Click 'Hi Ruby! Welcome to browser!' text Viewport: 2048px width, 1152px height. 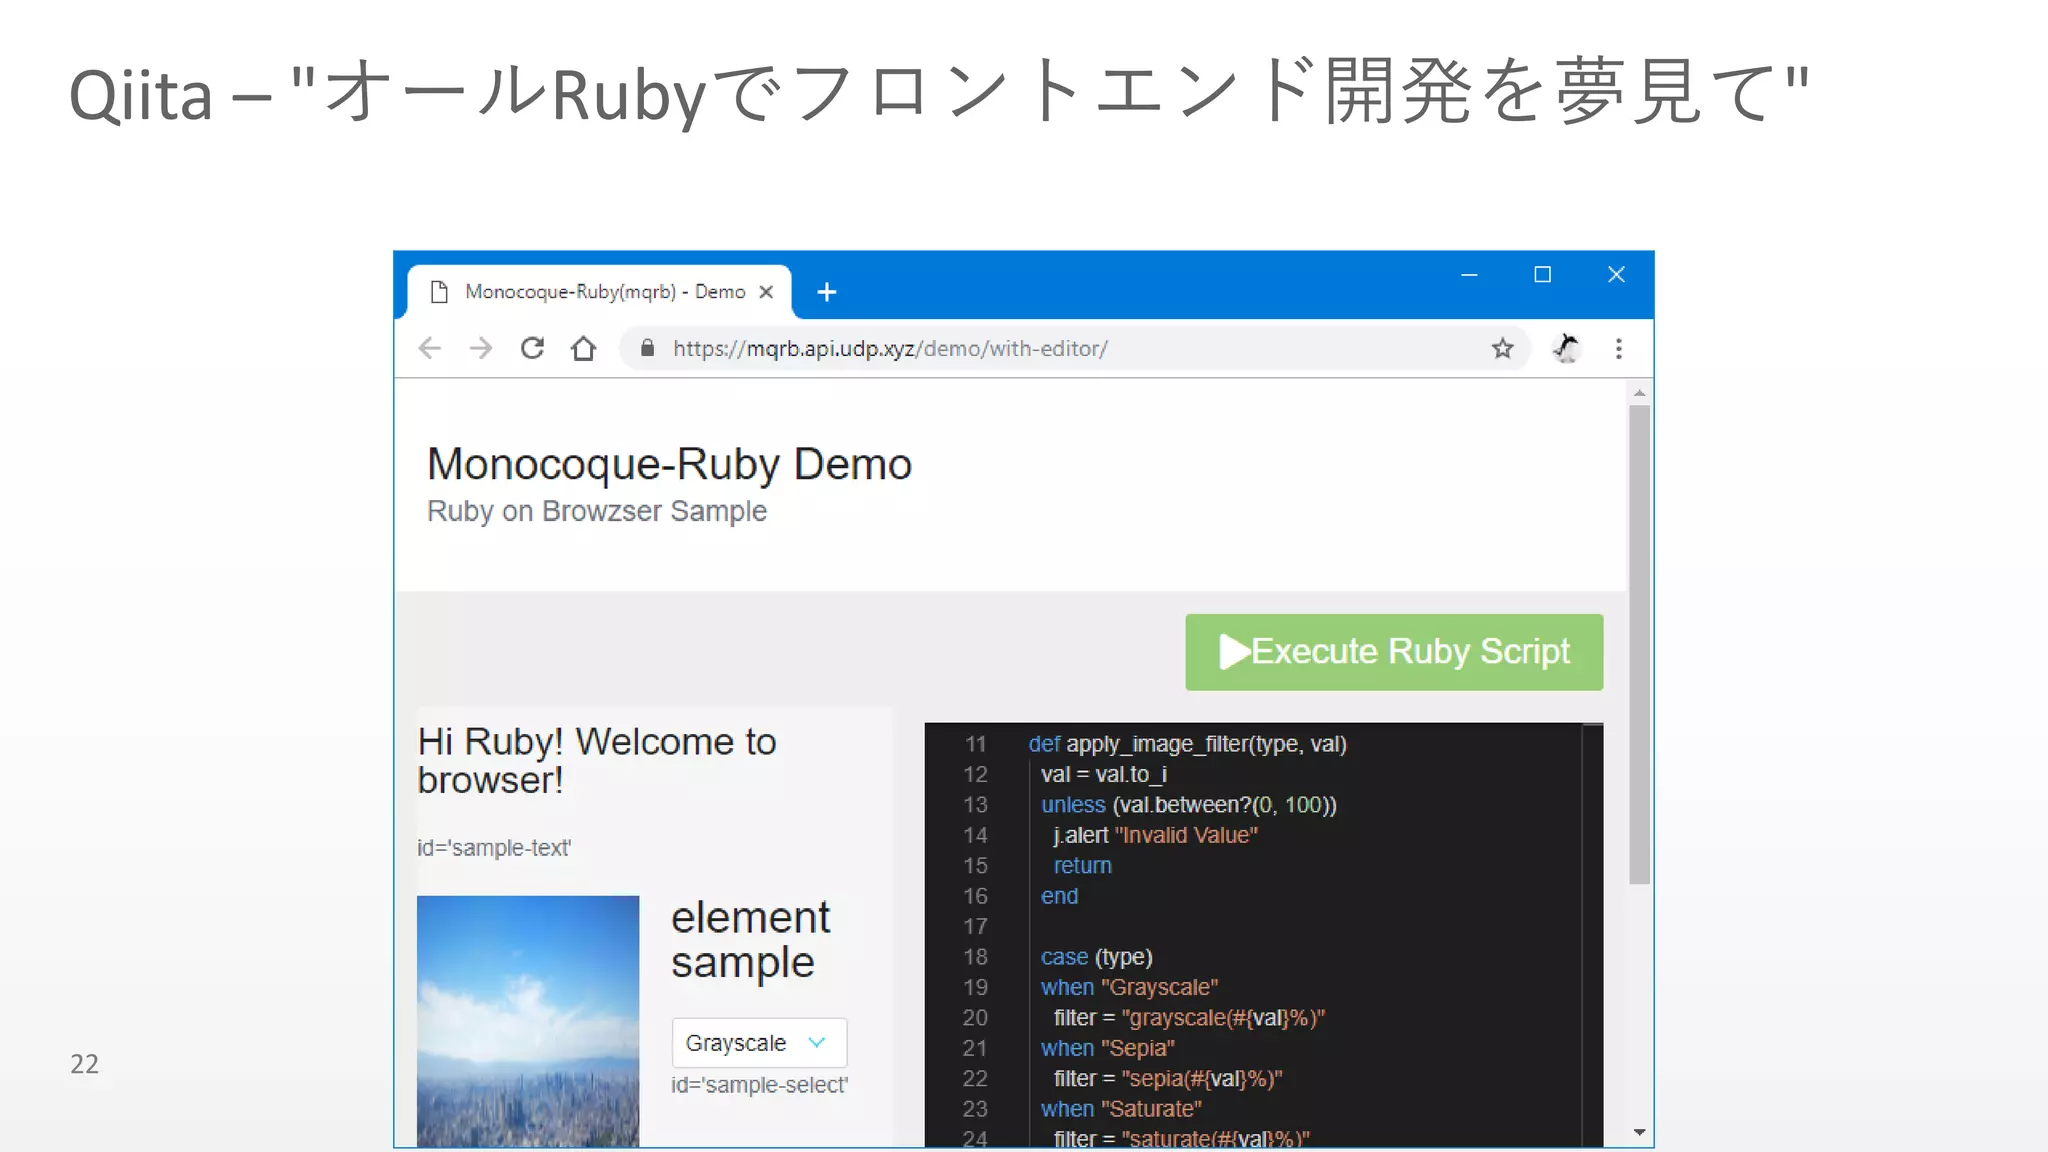(x=597, y=760)
